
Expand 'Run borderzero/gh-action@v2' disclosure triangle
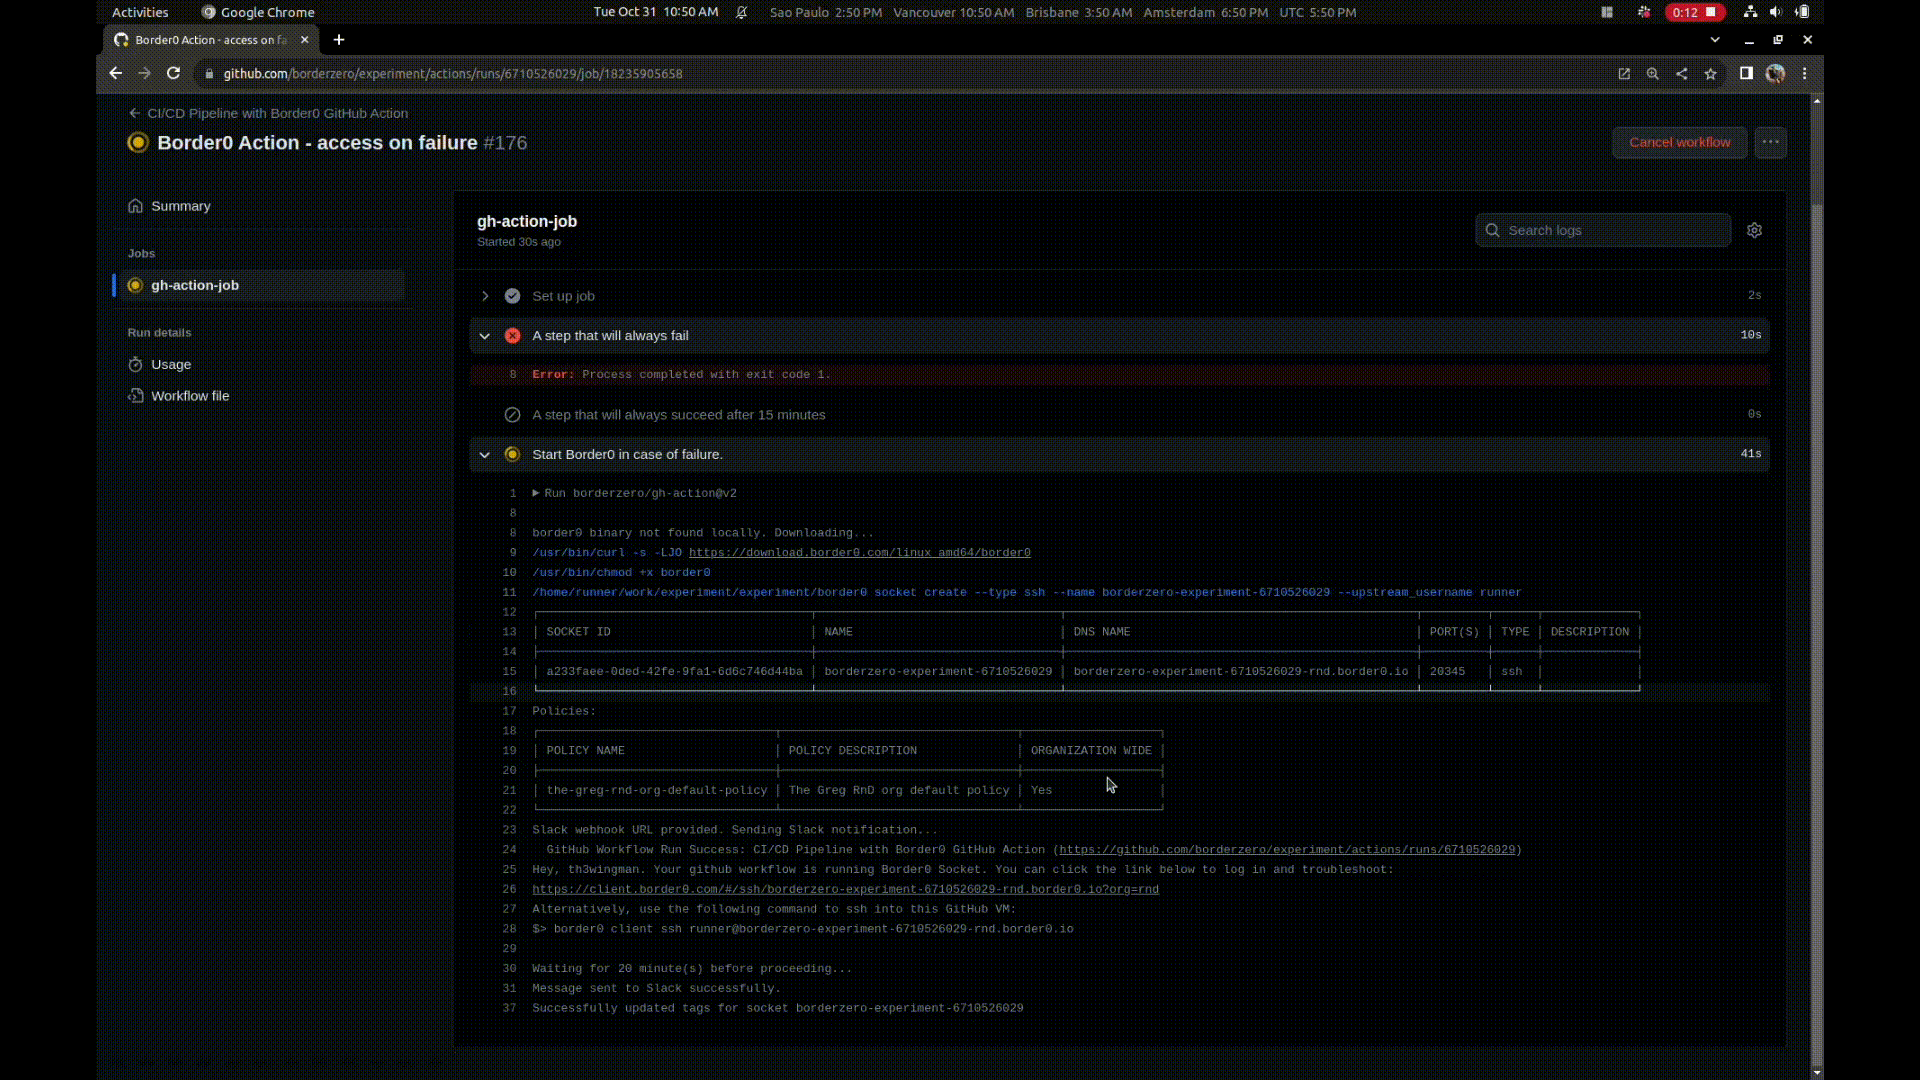(536, 493)
